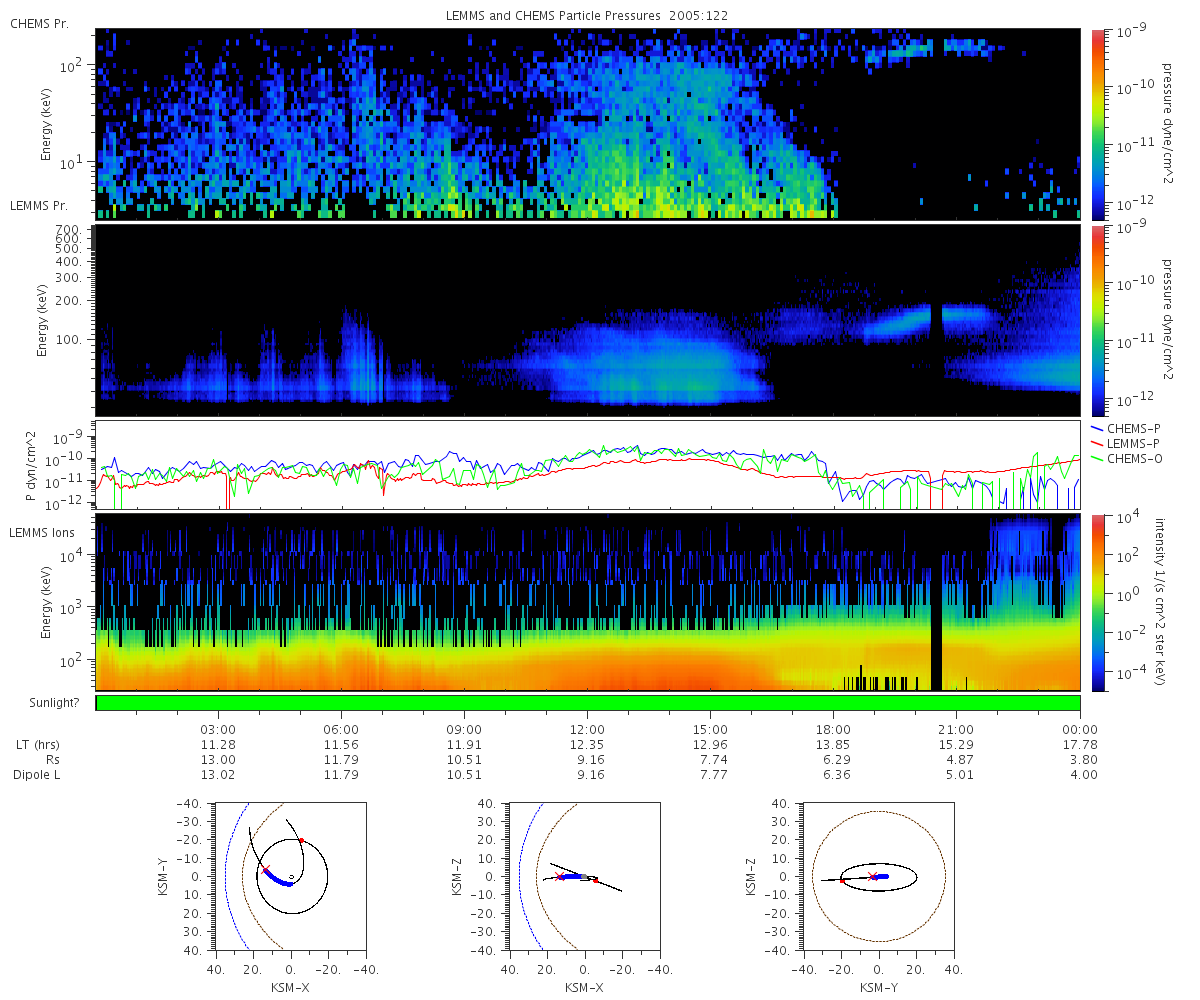Click the Rs value 7.74
This screenshot has height=1000, width=1200.
coord(710,760)
